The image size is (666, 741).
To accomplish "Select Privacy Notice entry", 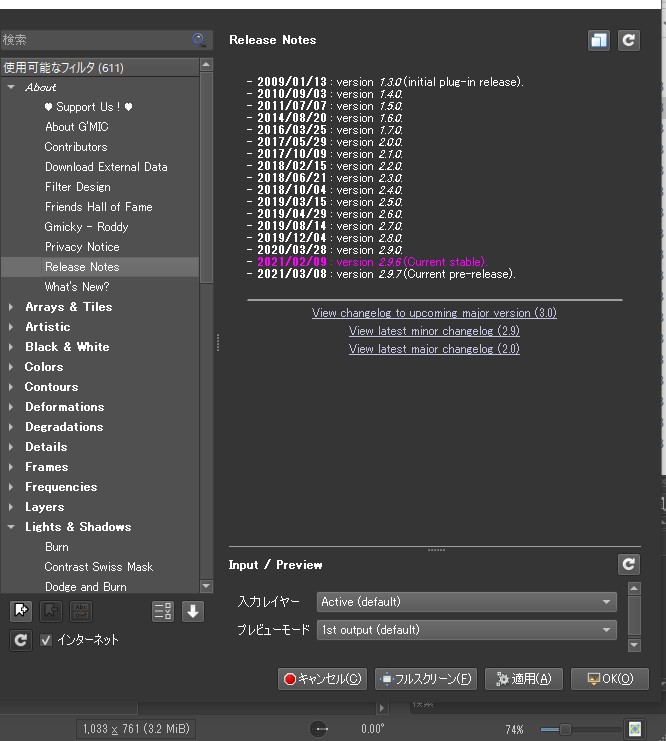I will 82,247.
